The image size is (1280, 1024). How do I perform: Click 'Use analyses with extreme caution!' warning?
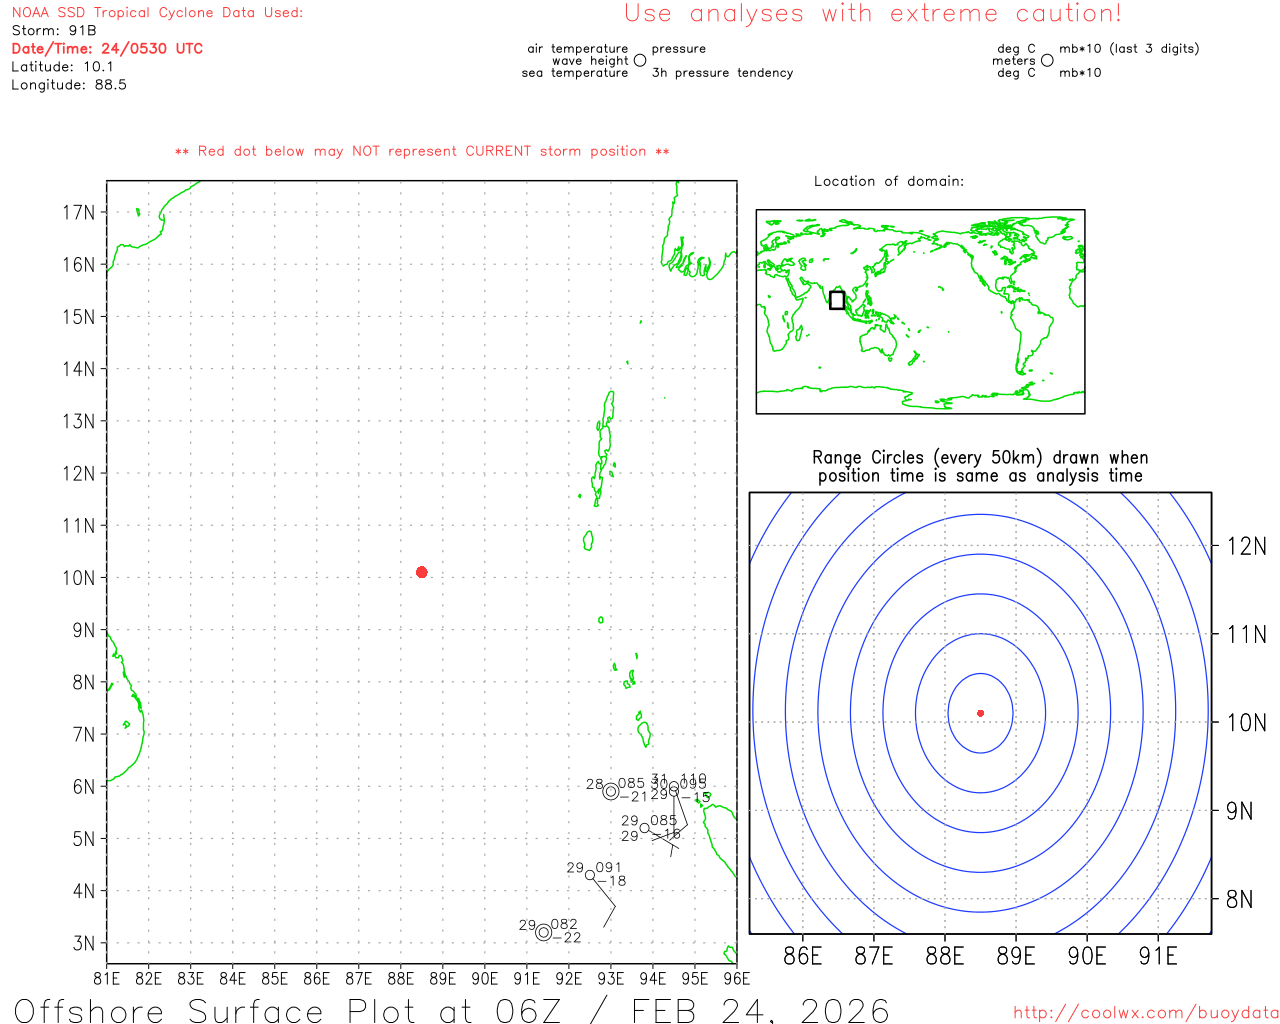873,14
